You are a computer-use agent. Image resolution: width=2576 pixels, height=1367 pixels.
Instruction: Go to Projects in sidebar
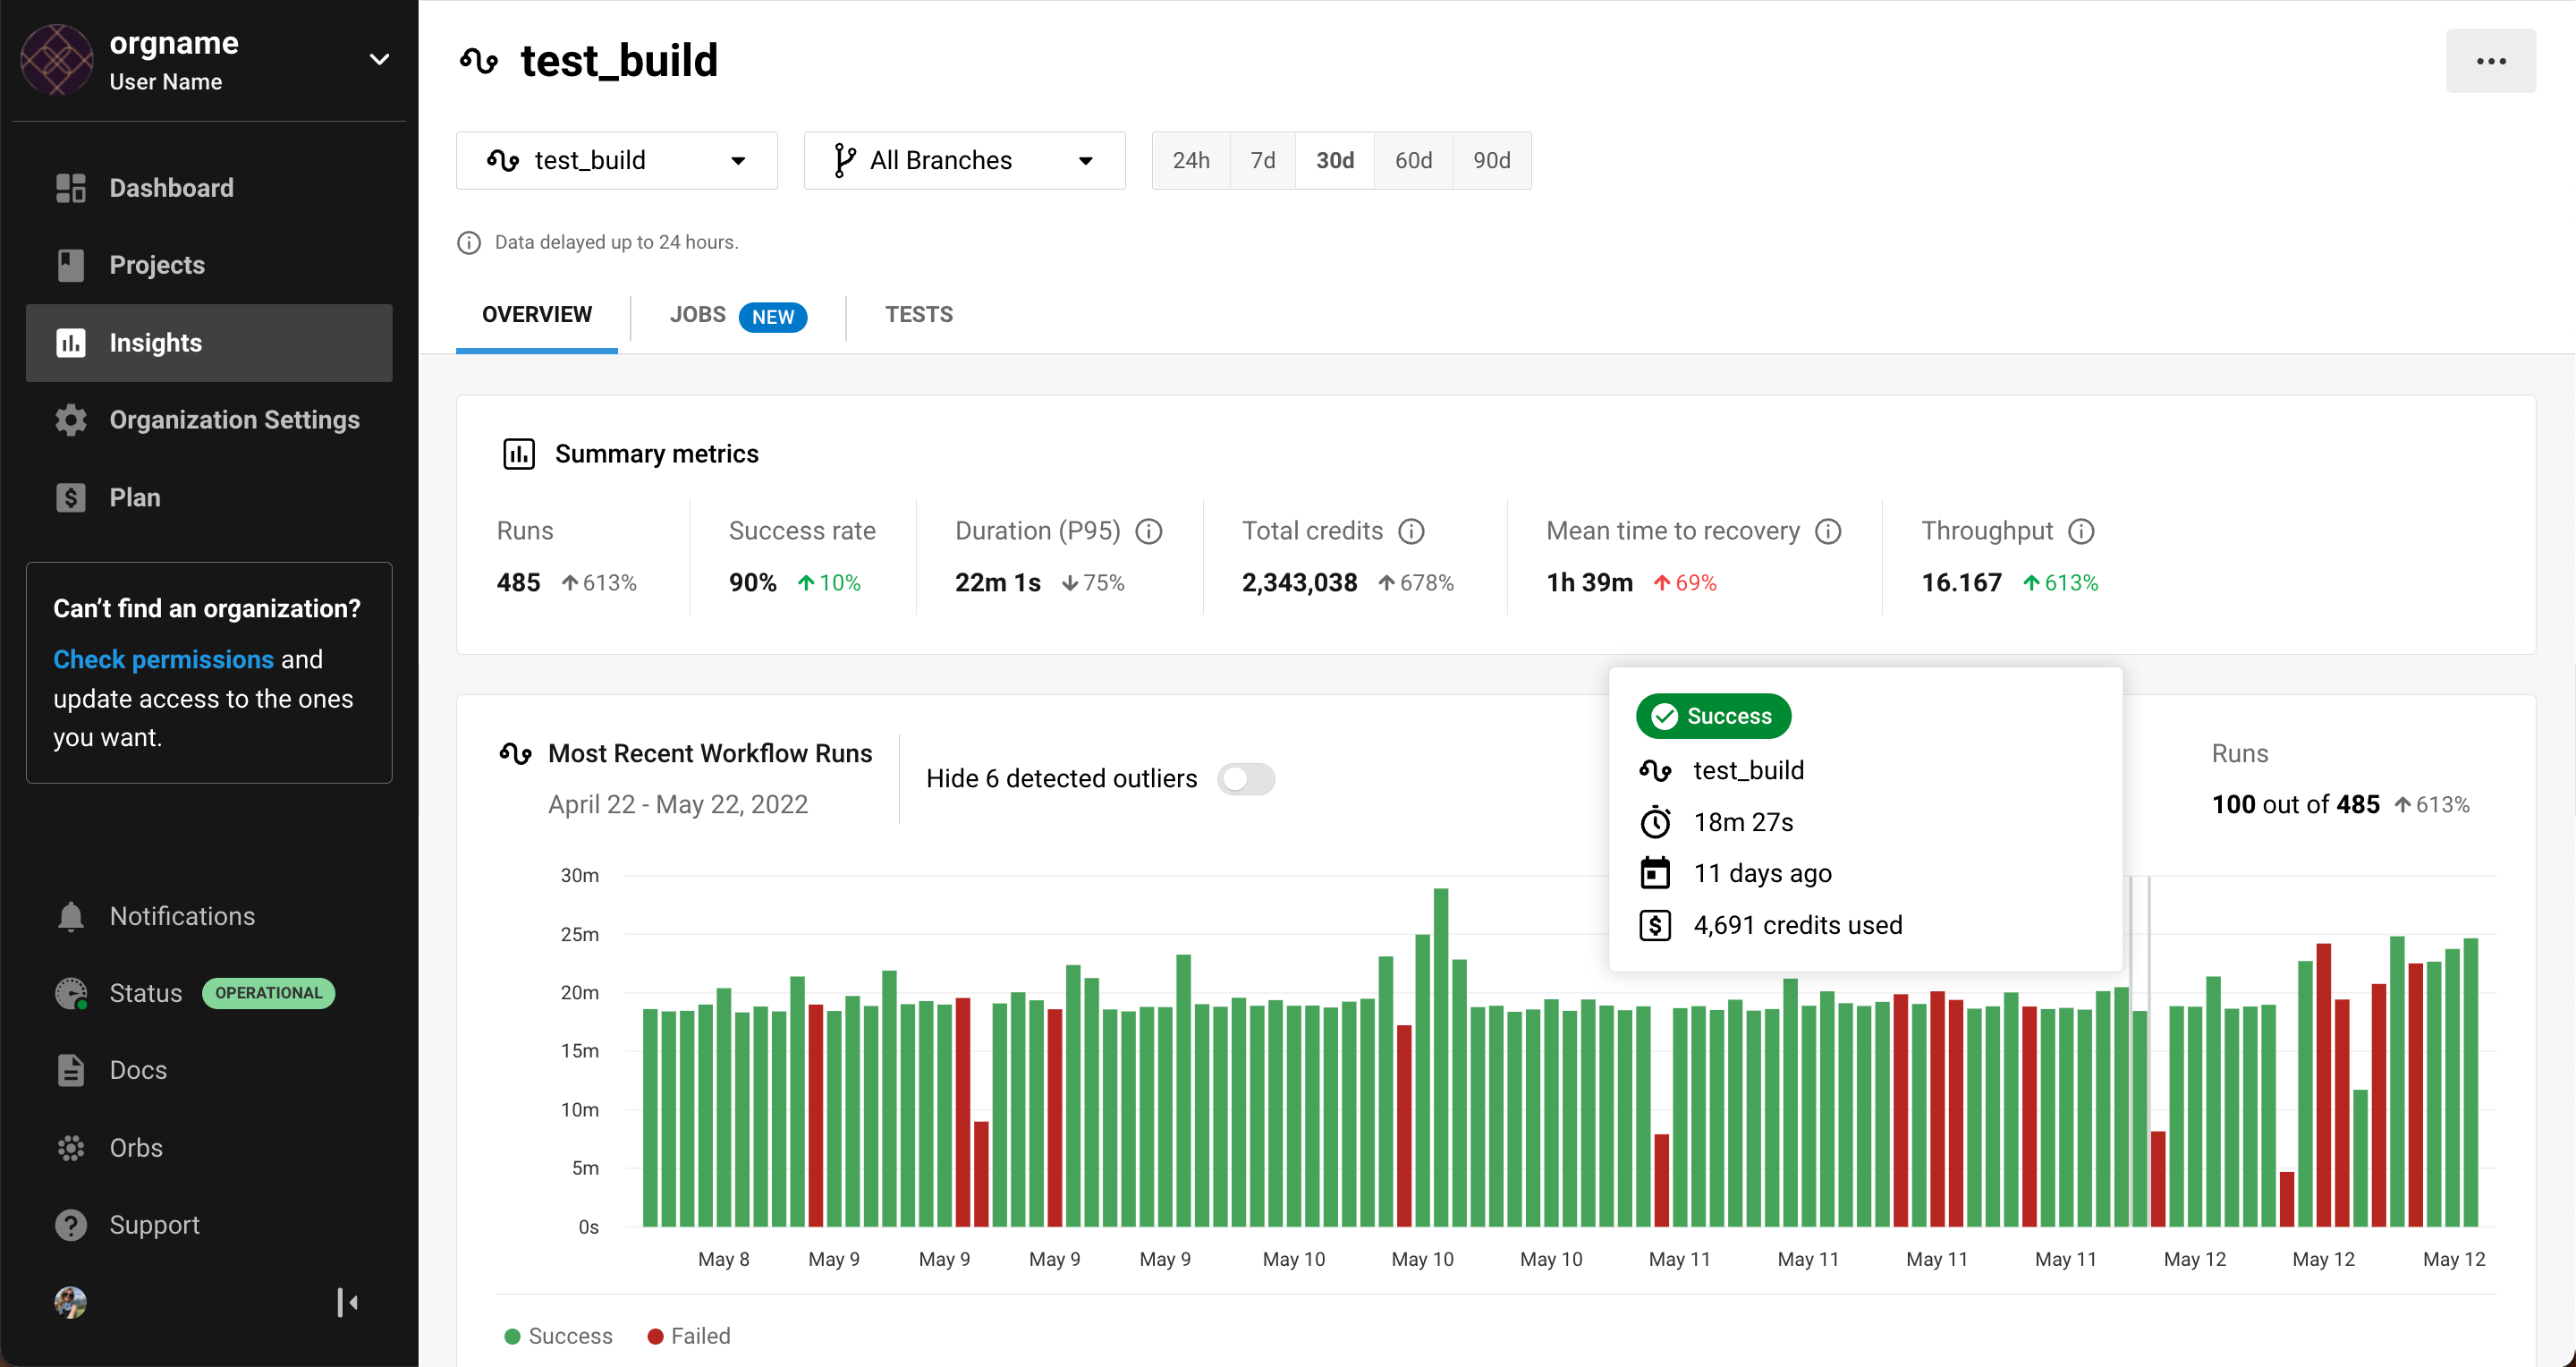(209, 265)
